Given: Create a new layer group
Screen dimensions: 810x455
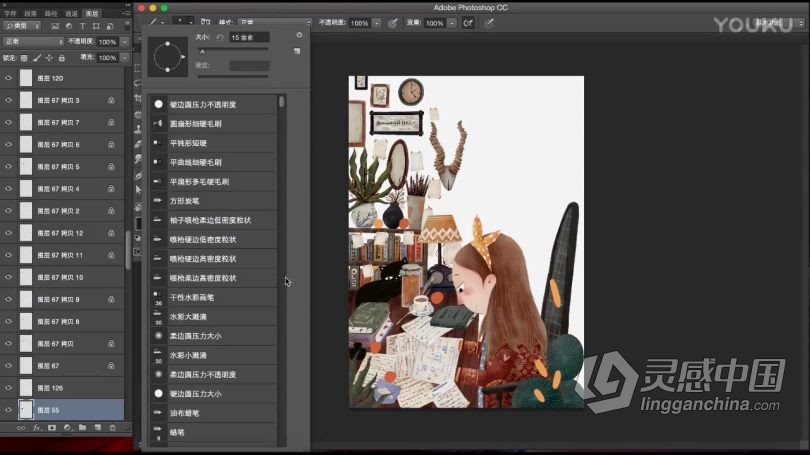Looking at the screenshot, I should click(x=82, y=428).
